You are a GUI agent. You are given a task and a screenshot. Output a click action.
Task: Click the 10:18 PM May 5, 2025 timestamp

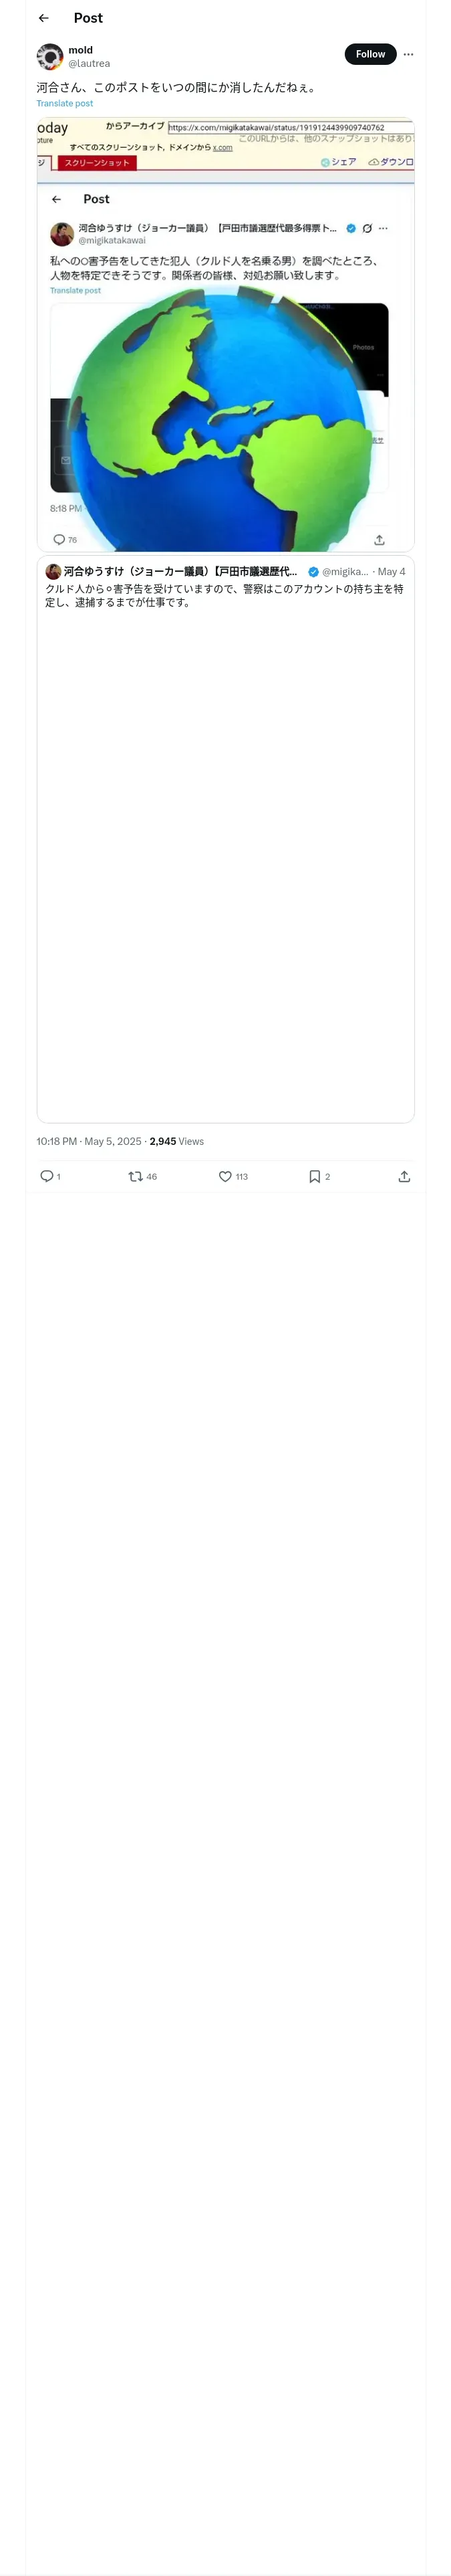pyautogui.click(x=89, y=1141)
